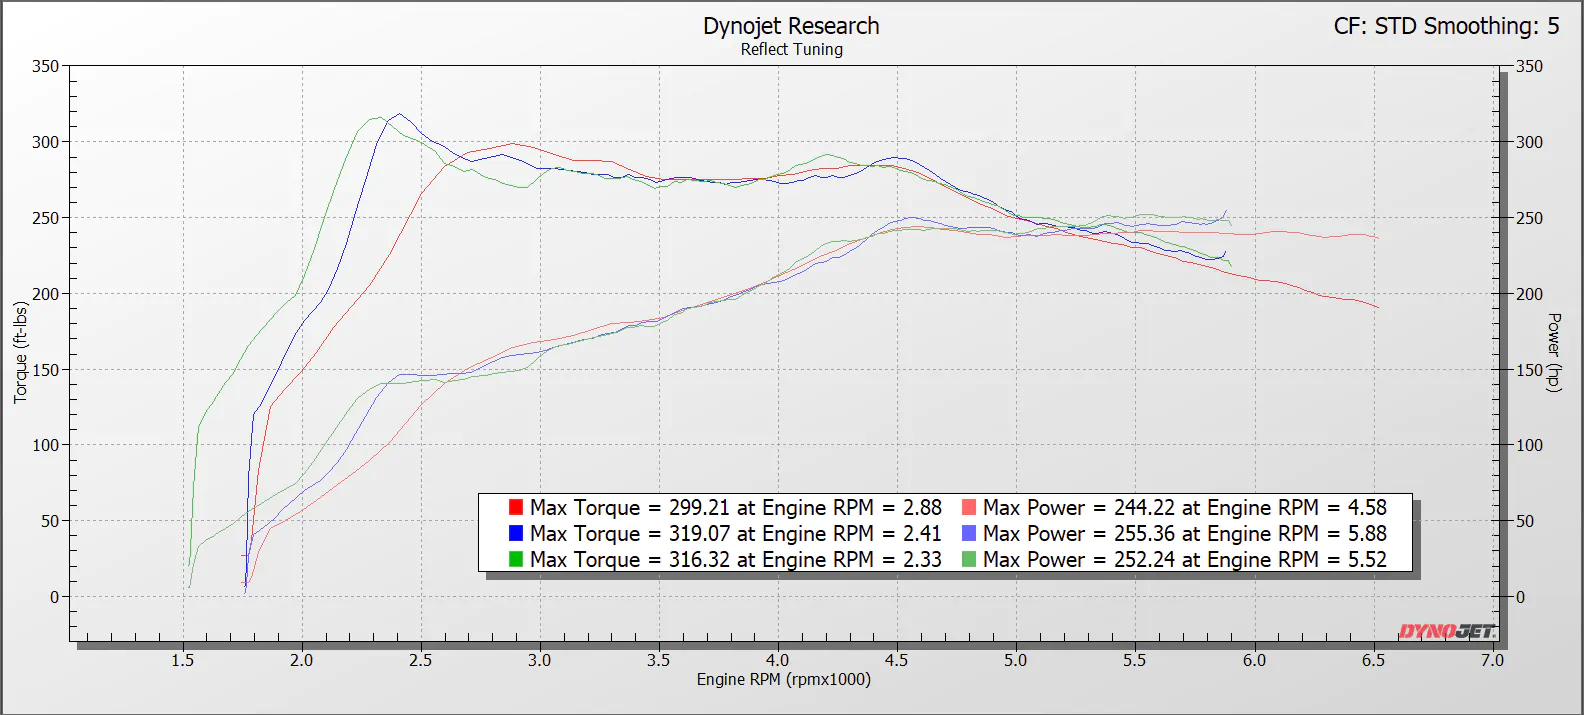1584x715 pixels.
Task: Click the 50 label on torque axis
Action: [x=50, y=521]
